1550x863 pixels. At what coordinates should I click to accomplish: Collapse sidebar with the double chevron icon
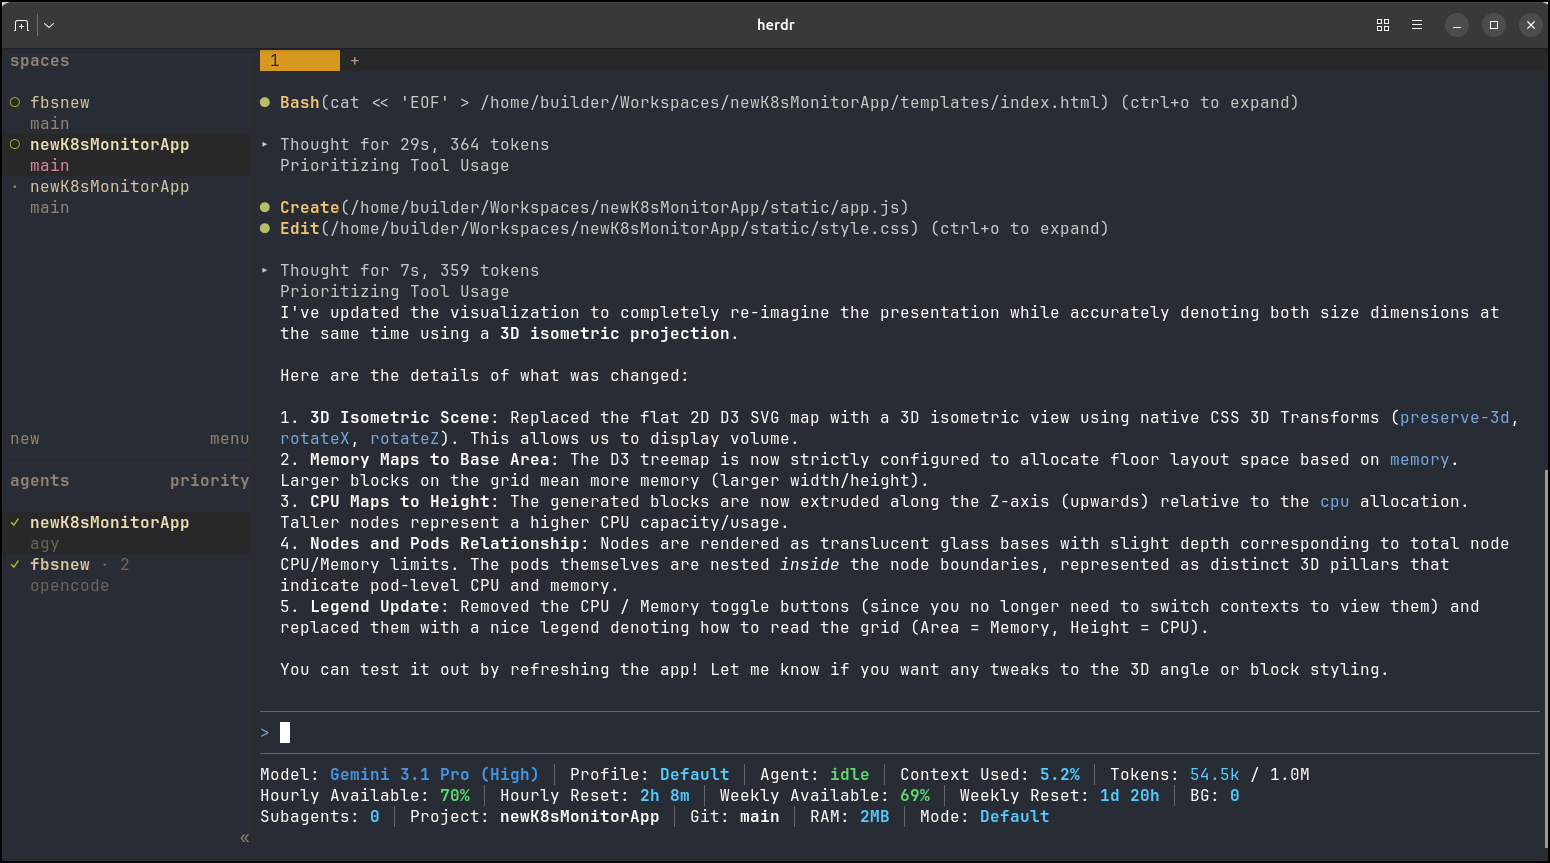point(244,838)
